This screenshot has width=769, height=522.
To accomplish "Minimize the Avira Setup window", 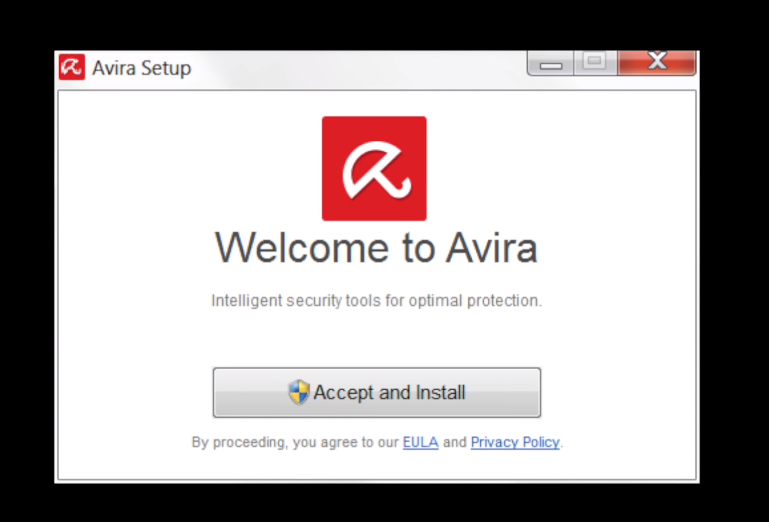I will 551,63.
